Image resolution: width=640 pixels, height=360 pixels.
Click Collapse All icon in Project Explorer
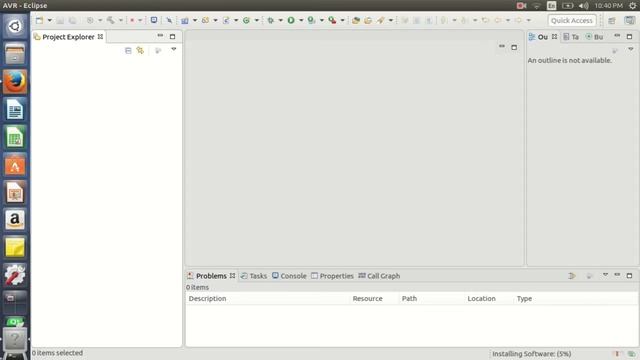click(x=128, y=50)
